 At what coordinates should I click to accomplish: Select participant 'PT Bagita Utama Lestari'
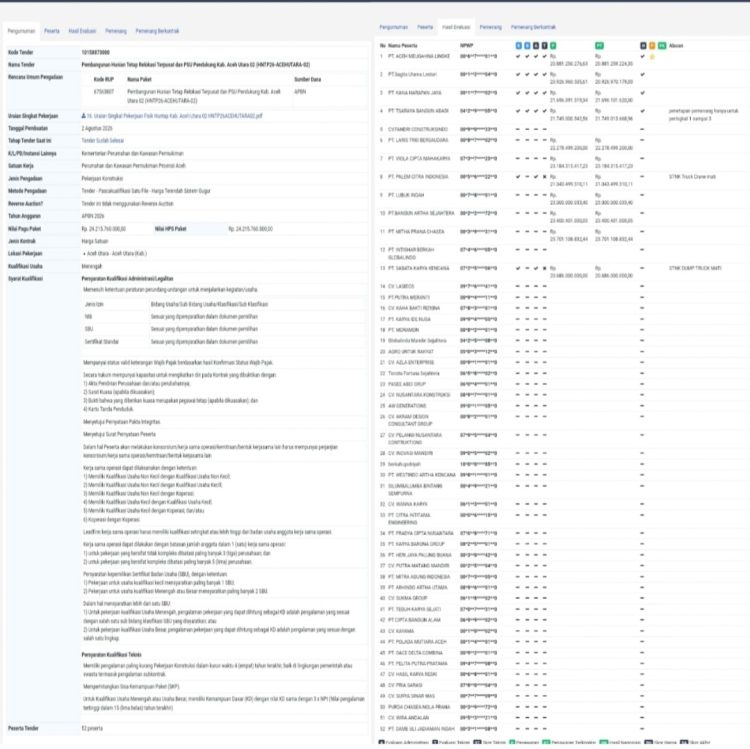coord(412,75)
